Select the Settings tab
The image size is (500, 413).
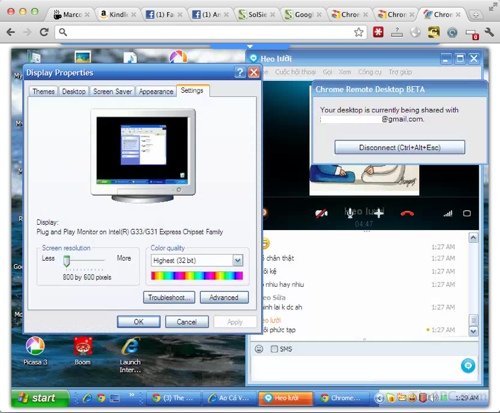[x=192, y=90]
